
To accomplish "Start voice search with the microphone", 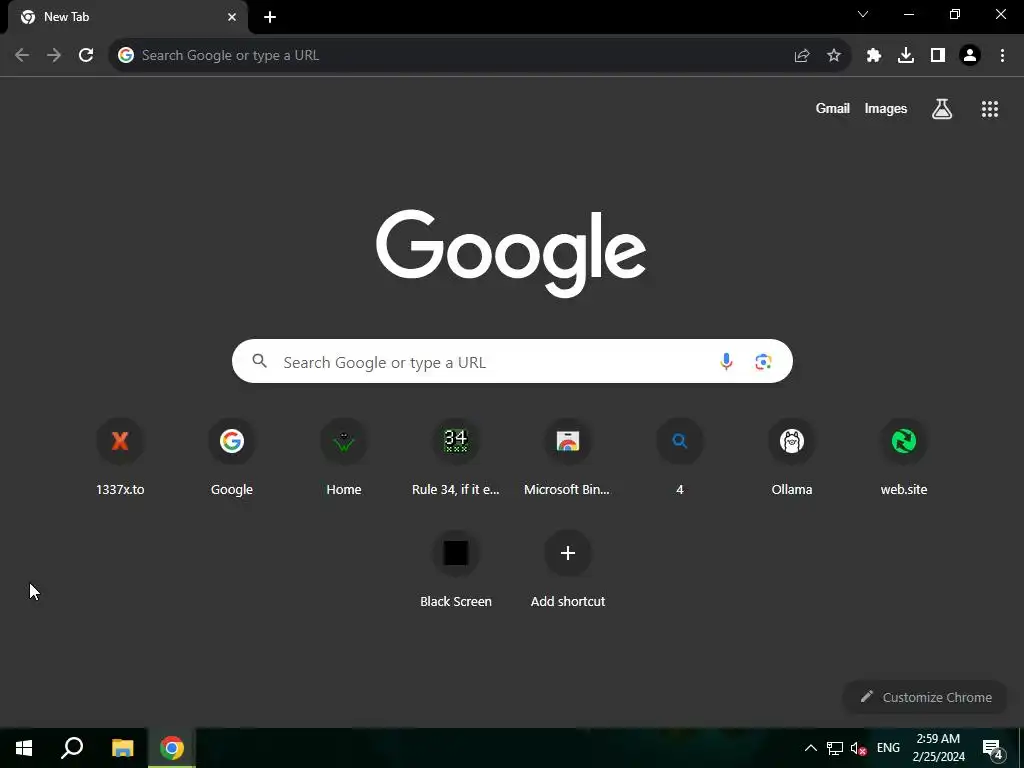I will tap(726, 361).
